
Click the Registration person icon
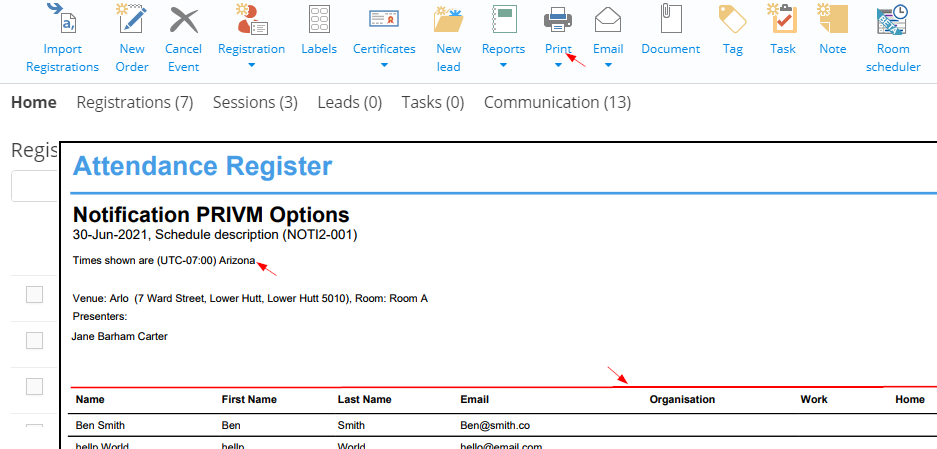251,19
